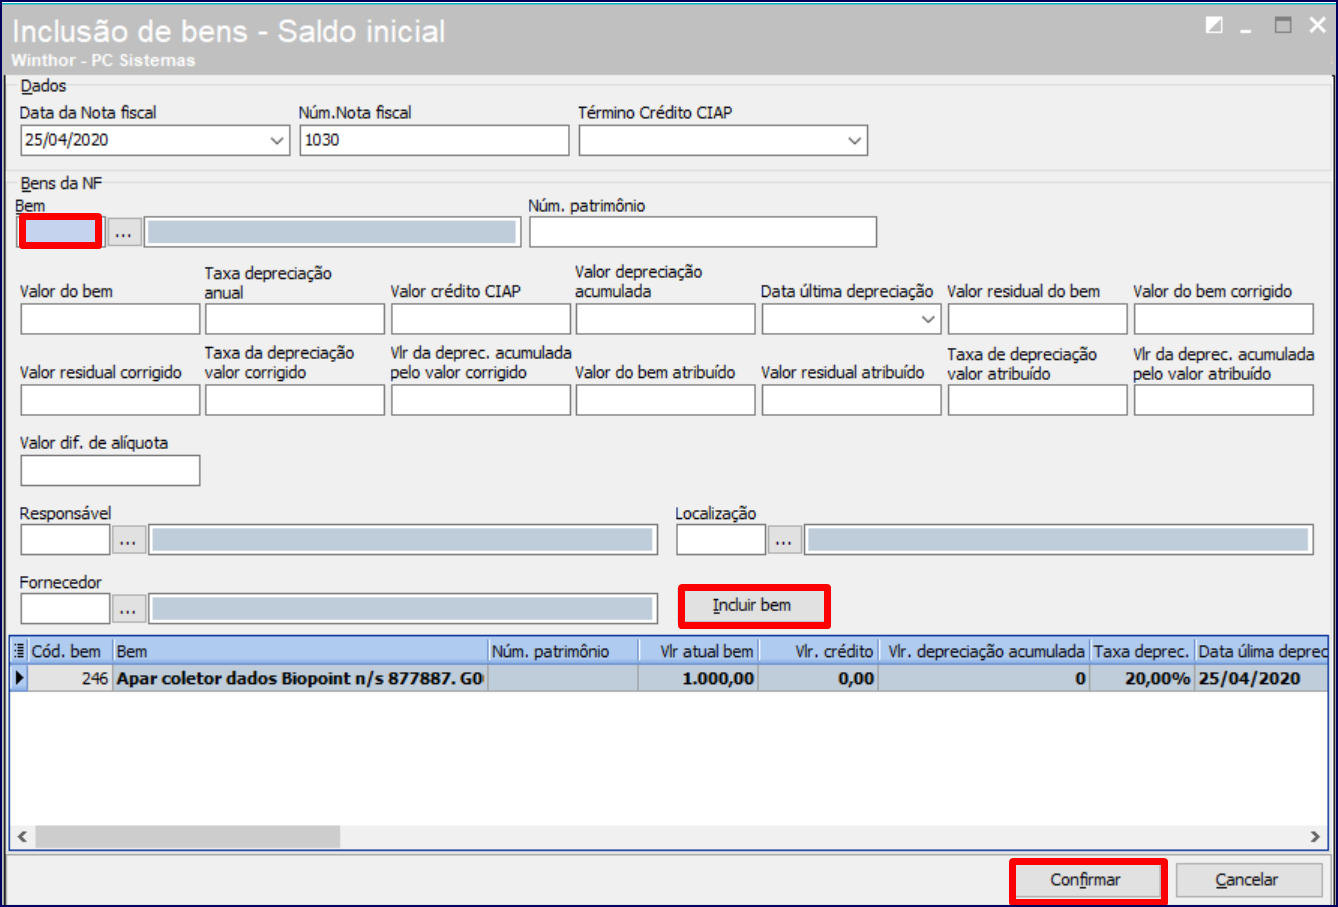Click the 0,00 Vlr. crédito cell
1338x907 pixels.
click(818, 678)
